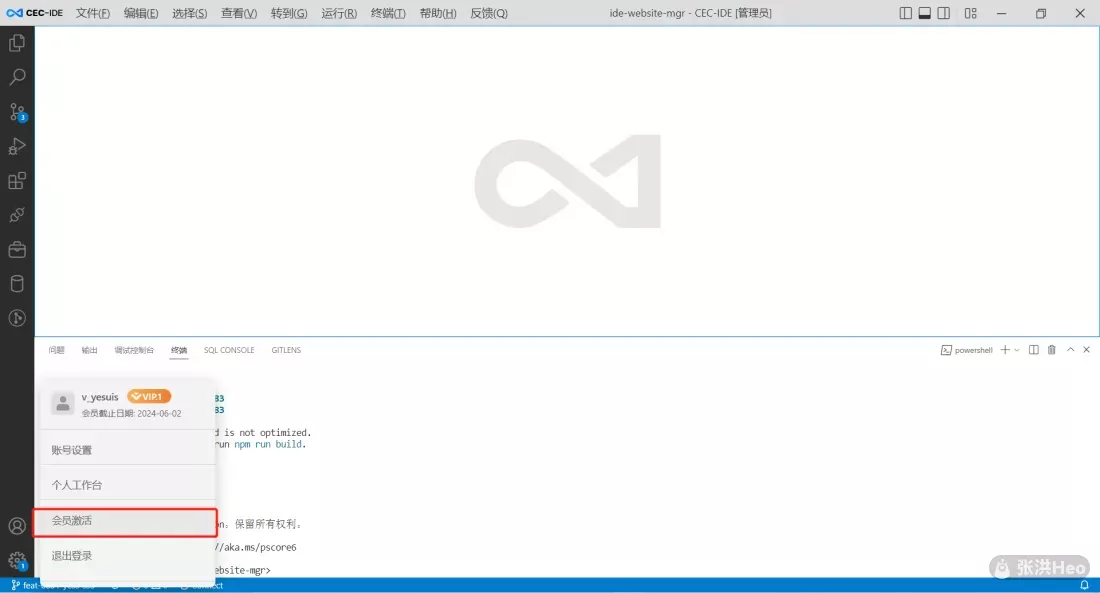Toggle the bottom panel layout button
The width and height of the screenshot is (1100, 593).
tap(925, 13)
